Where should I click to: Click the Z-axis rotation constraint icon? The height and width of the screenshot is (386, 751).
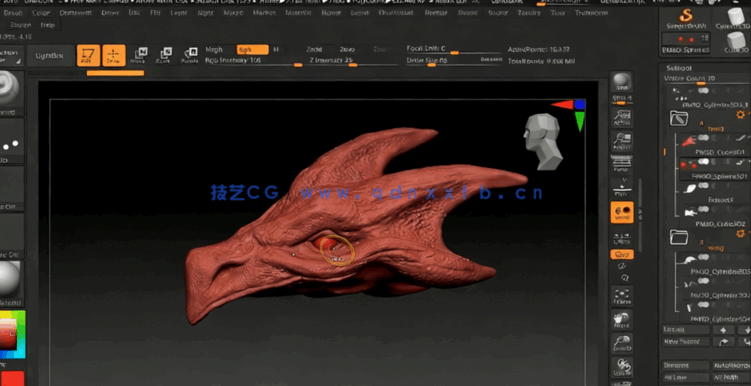coord(625,278)
